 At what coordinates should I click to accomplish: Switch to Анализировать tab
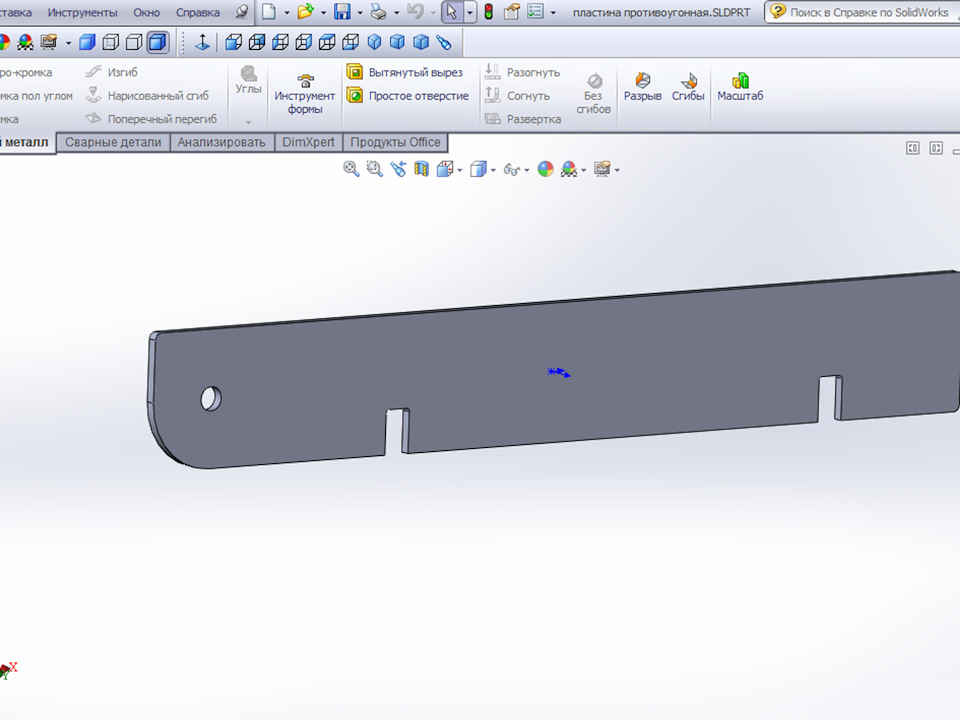222,142
